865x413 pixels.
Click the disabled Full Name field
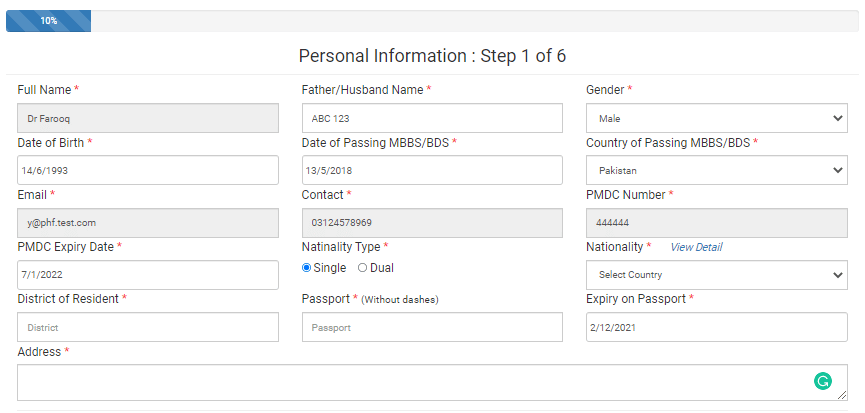[148, 118]
